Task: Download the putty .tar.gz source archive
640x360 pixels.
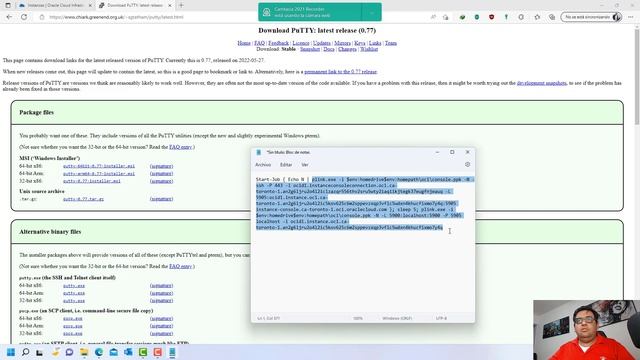Action: click(83, 199)
